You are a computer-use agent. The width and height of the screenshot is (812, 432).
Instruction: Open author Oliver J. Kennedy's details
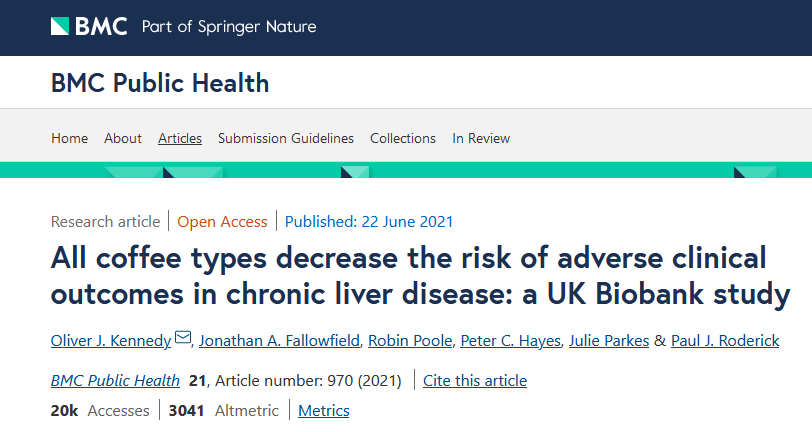point(111,341)
